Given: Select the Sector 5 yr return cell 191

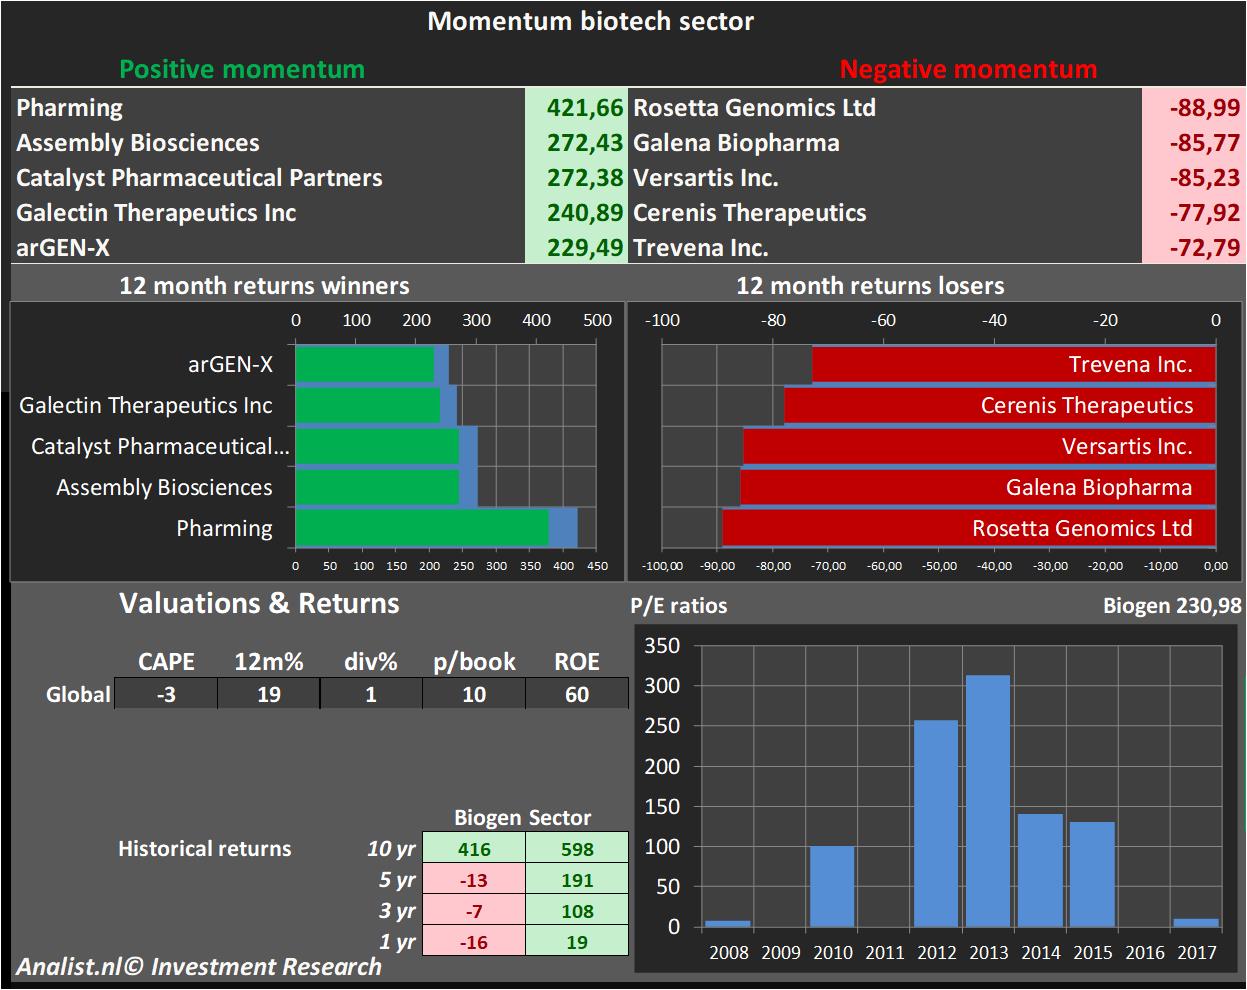Looking at the screenshot, I should pos(577,880).
